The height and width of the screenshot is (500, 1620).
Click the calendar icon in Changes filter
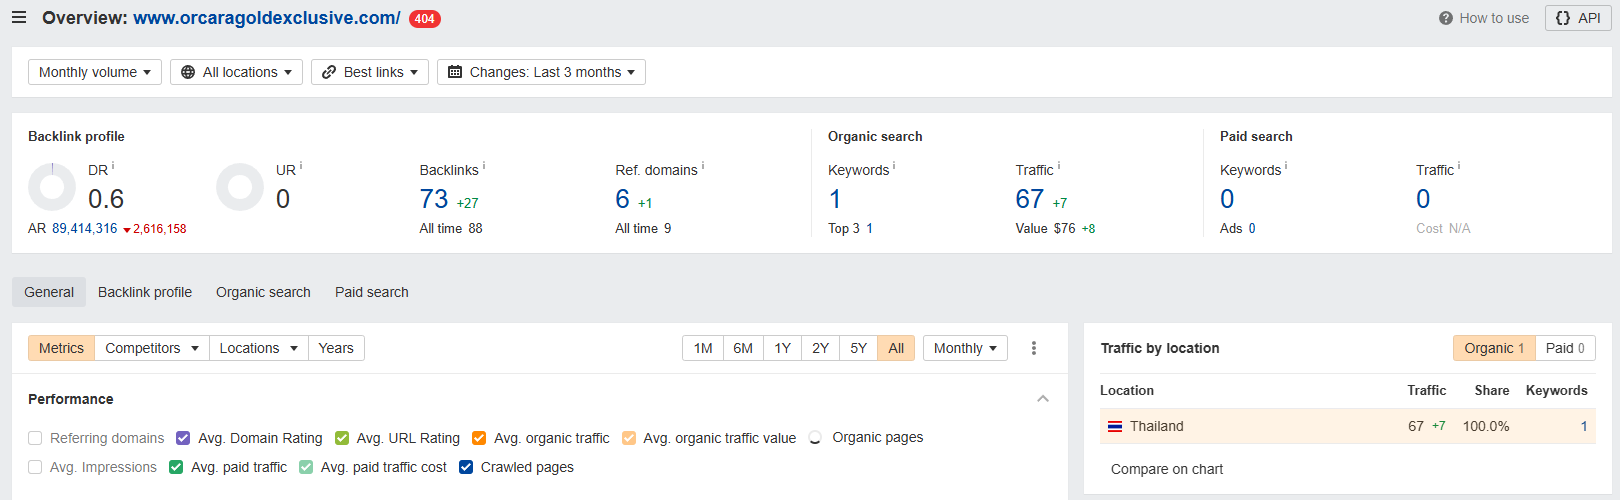click(455, 72)
